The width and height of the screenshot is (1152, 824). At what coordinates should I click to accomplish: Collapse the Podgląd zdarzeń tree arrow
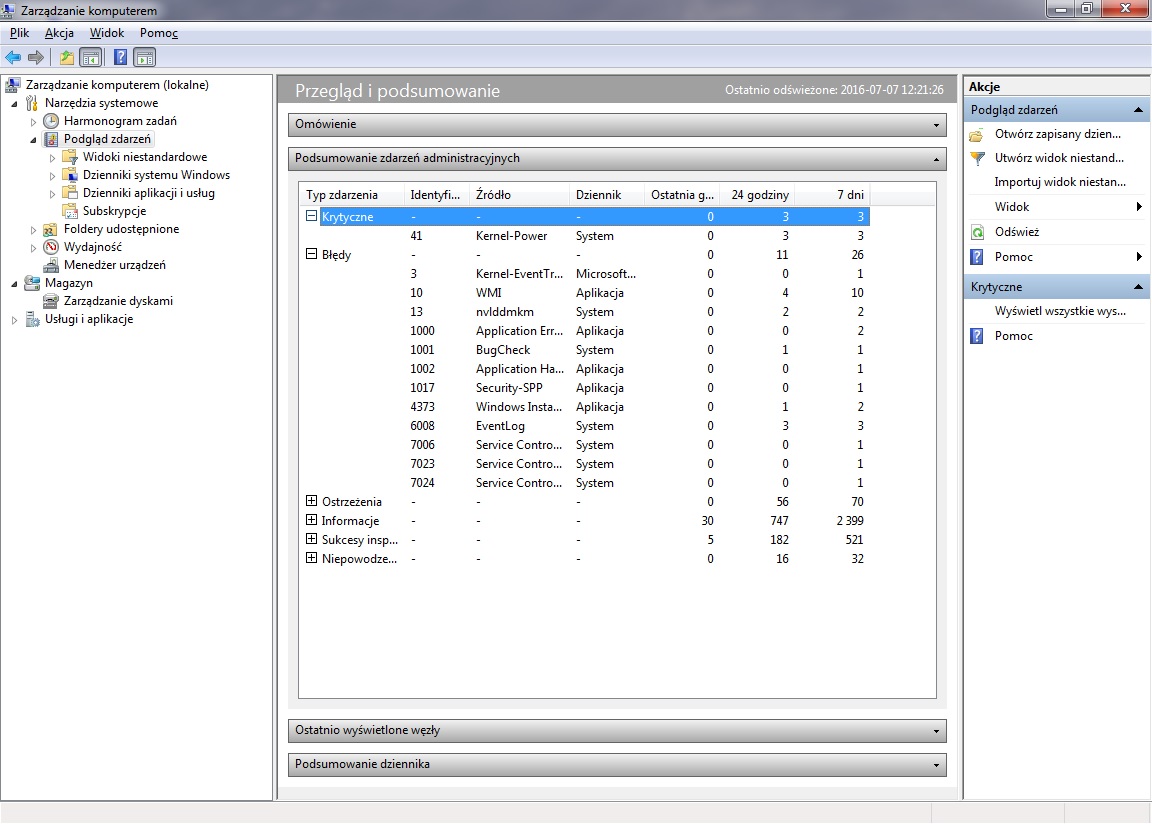(x=33, y=140)
